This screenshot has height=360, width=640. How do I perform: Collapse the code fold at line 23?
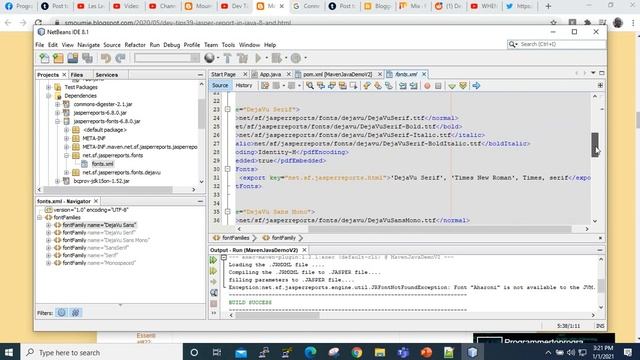click(227, 109)
